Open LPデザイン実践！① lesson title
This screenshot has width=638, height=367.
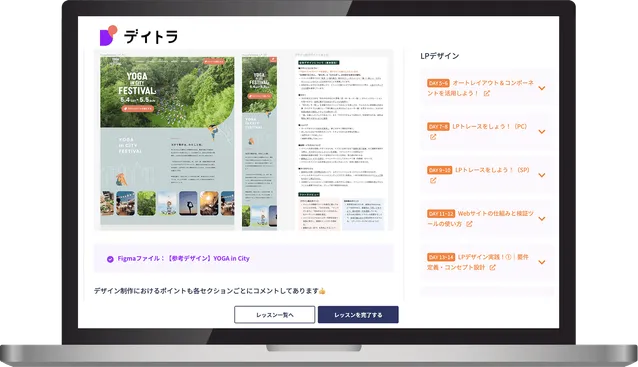point(478,262)
